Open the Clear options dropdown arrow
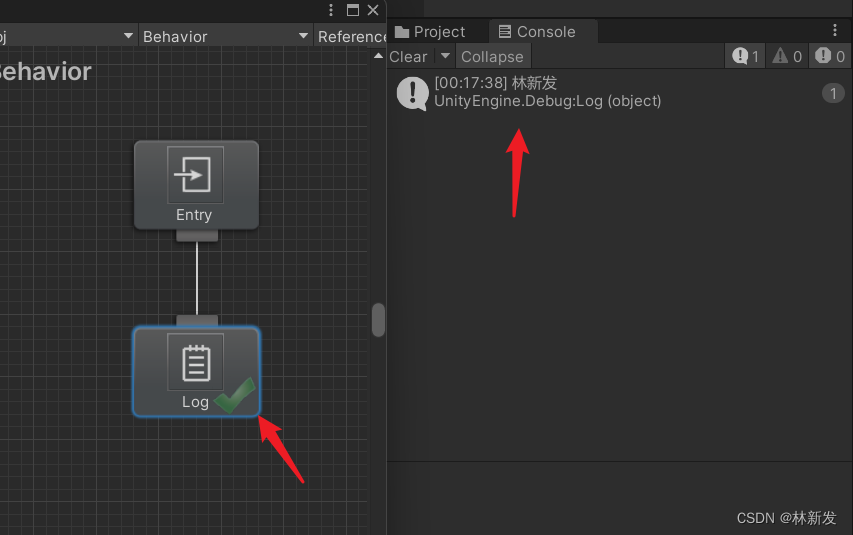This screenshot has height=535, width=853. coord(445,56)
